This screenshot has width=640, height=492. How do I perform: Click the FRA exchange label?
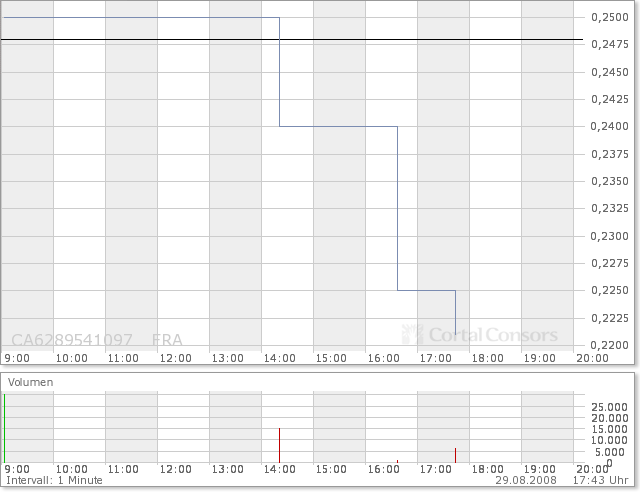click(167, 340)
